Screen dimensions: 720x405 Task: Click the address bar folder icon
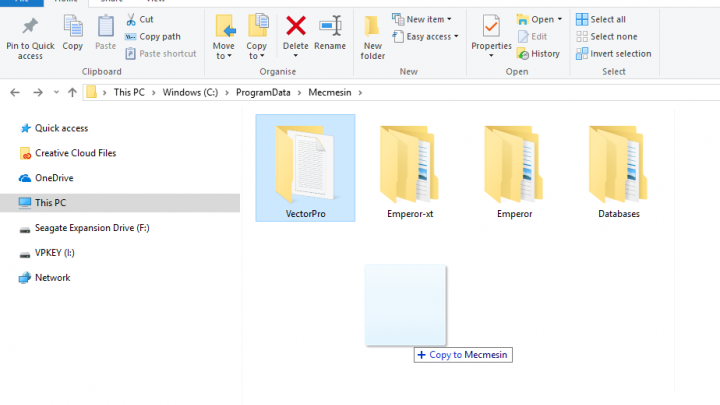[x=91, y=92]
